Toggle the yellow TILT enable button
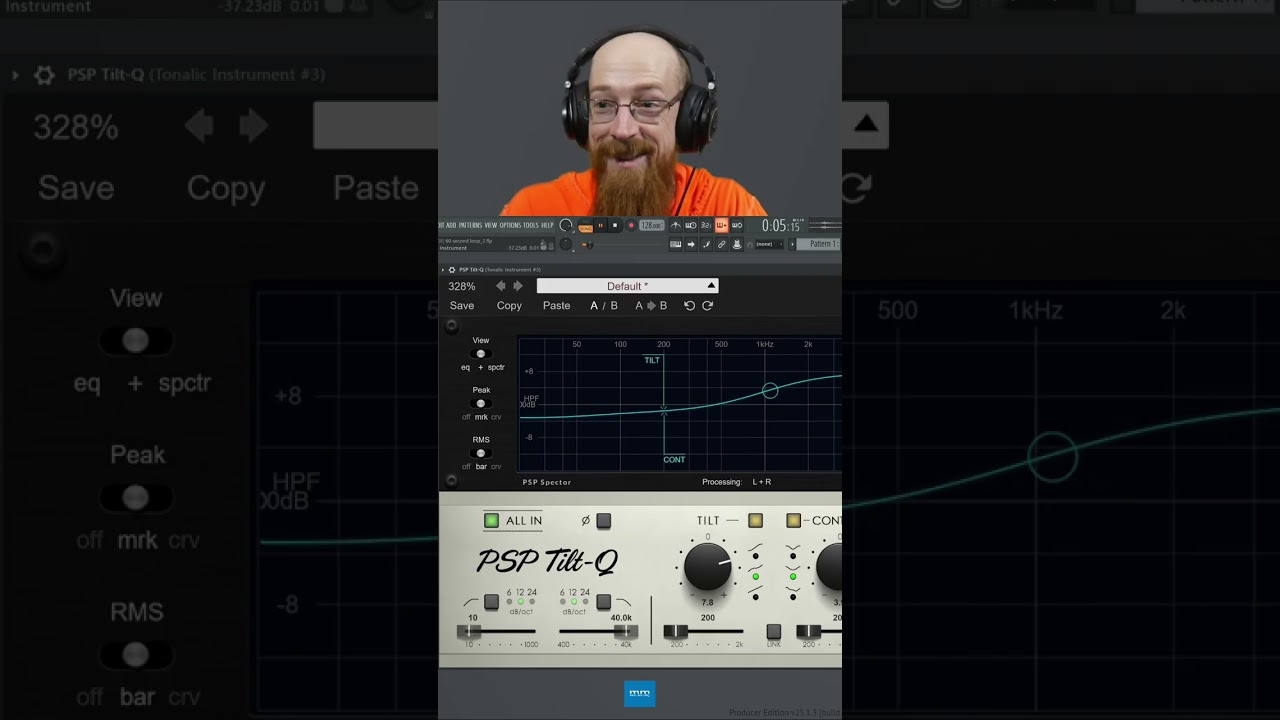Image resolution: width=1280 pixels, height=720 pixels. click(x=755, y=521)
